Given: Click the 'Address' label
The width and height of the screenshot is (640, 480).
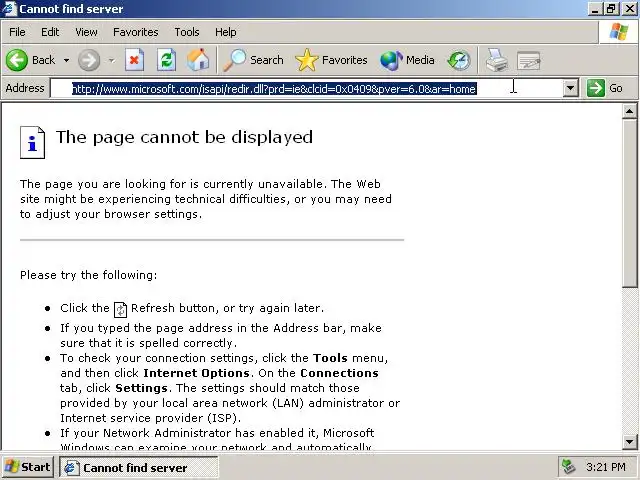Looking at the screenshot, I should pyautogui.click(x=25, y=88).
